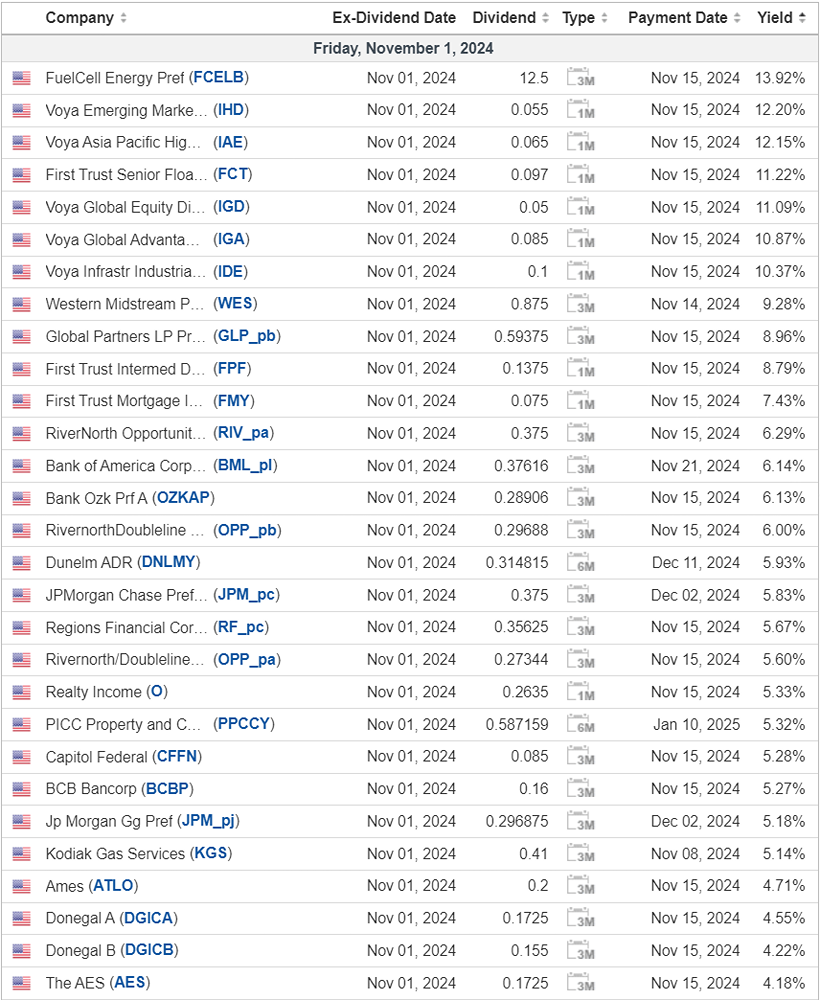Open the KGS ticker link
The height and width of the screenshot is (1000, 820).
(210, 854)
